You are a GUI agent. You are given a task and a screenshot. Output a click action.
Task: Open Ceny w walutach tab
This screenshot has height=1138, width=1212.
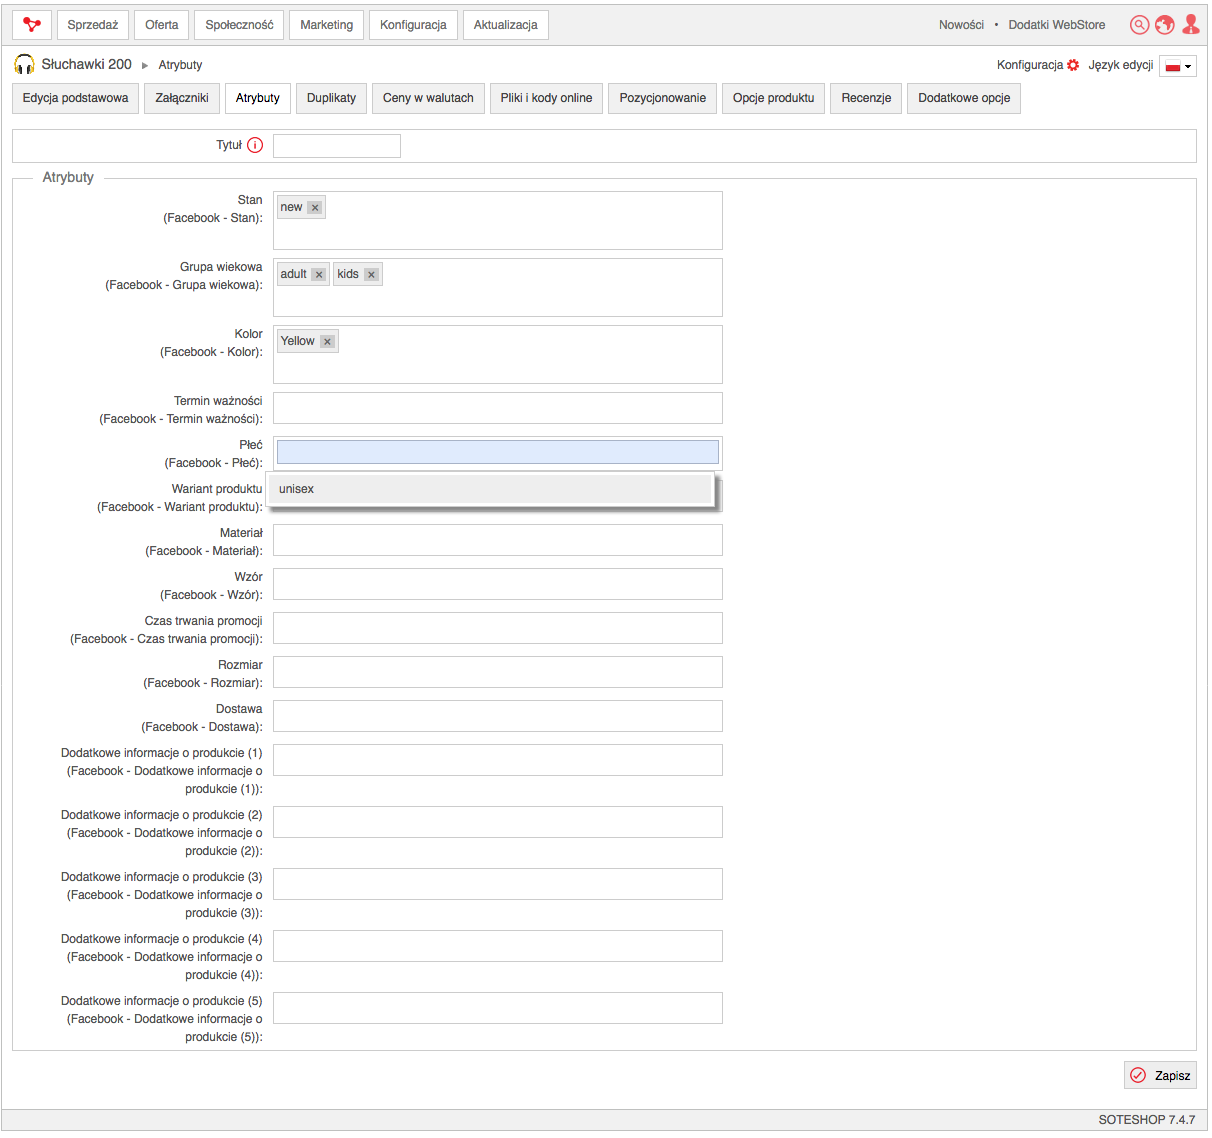[x=428, y=98]
